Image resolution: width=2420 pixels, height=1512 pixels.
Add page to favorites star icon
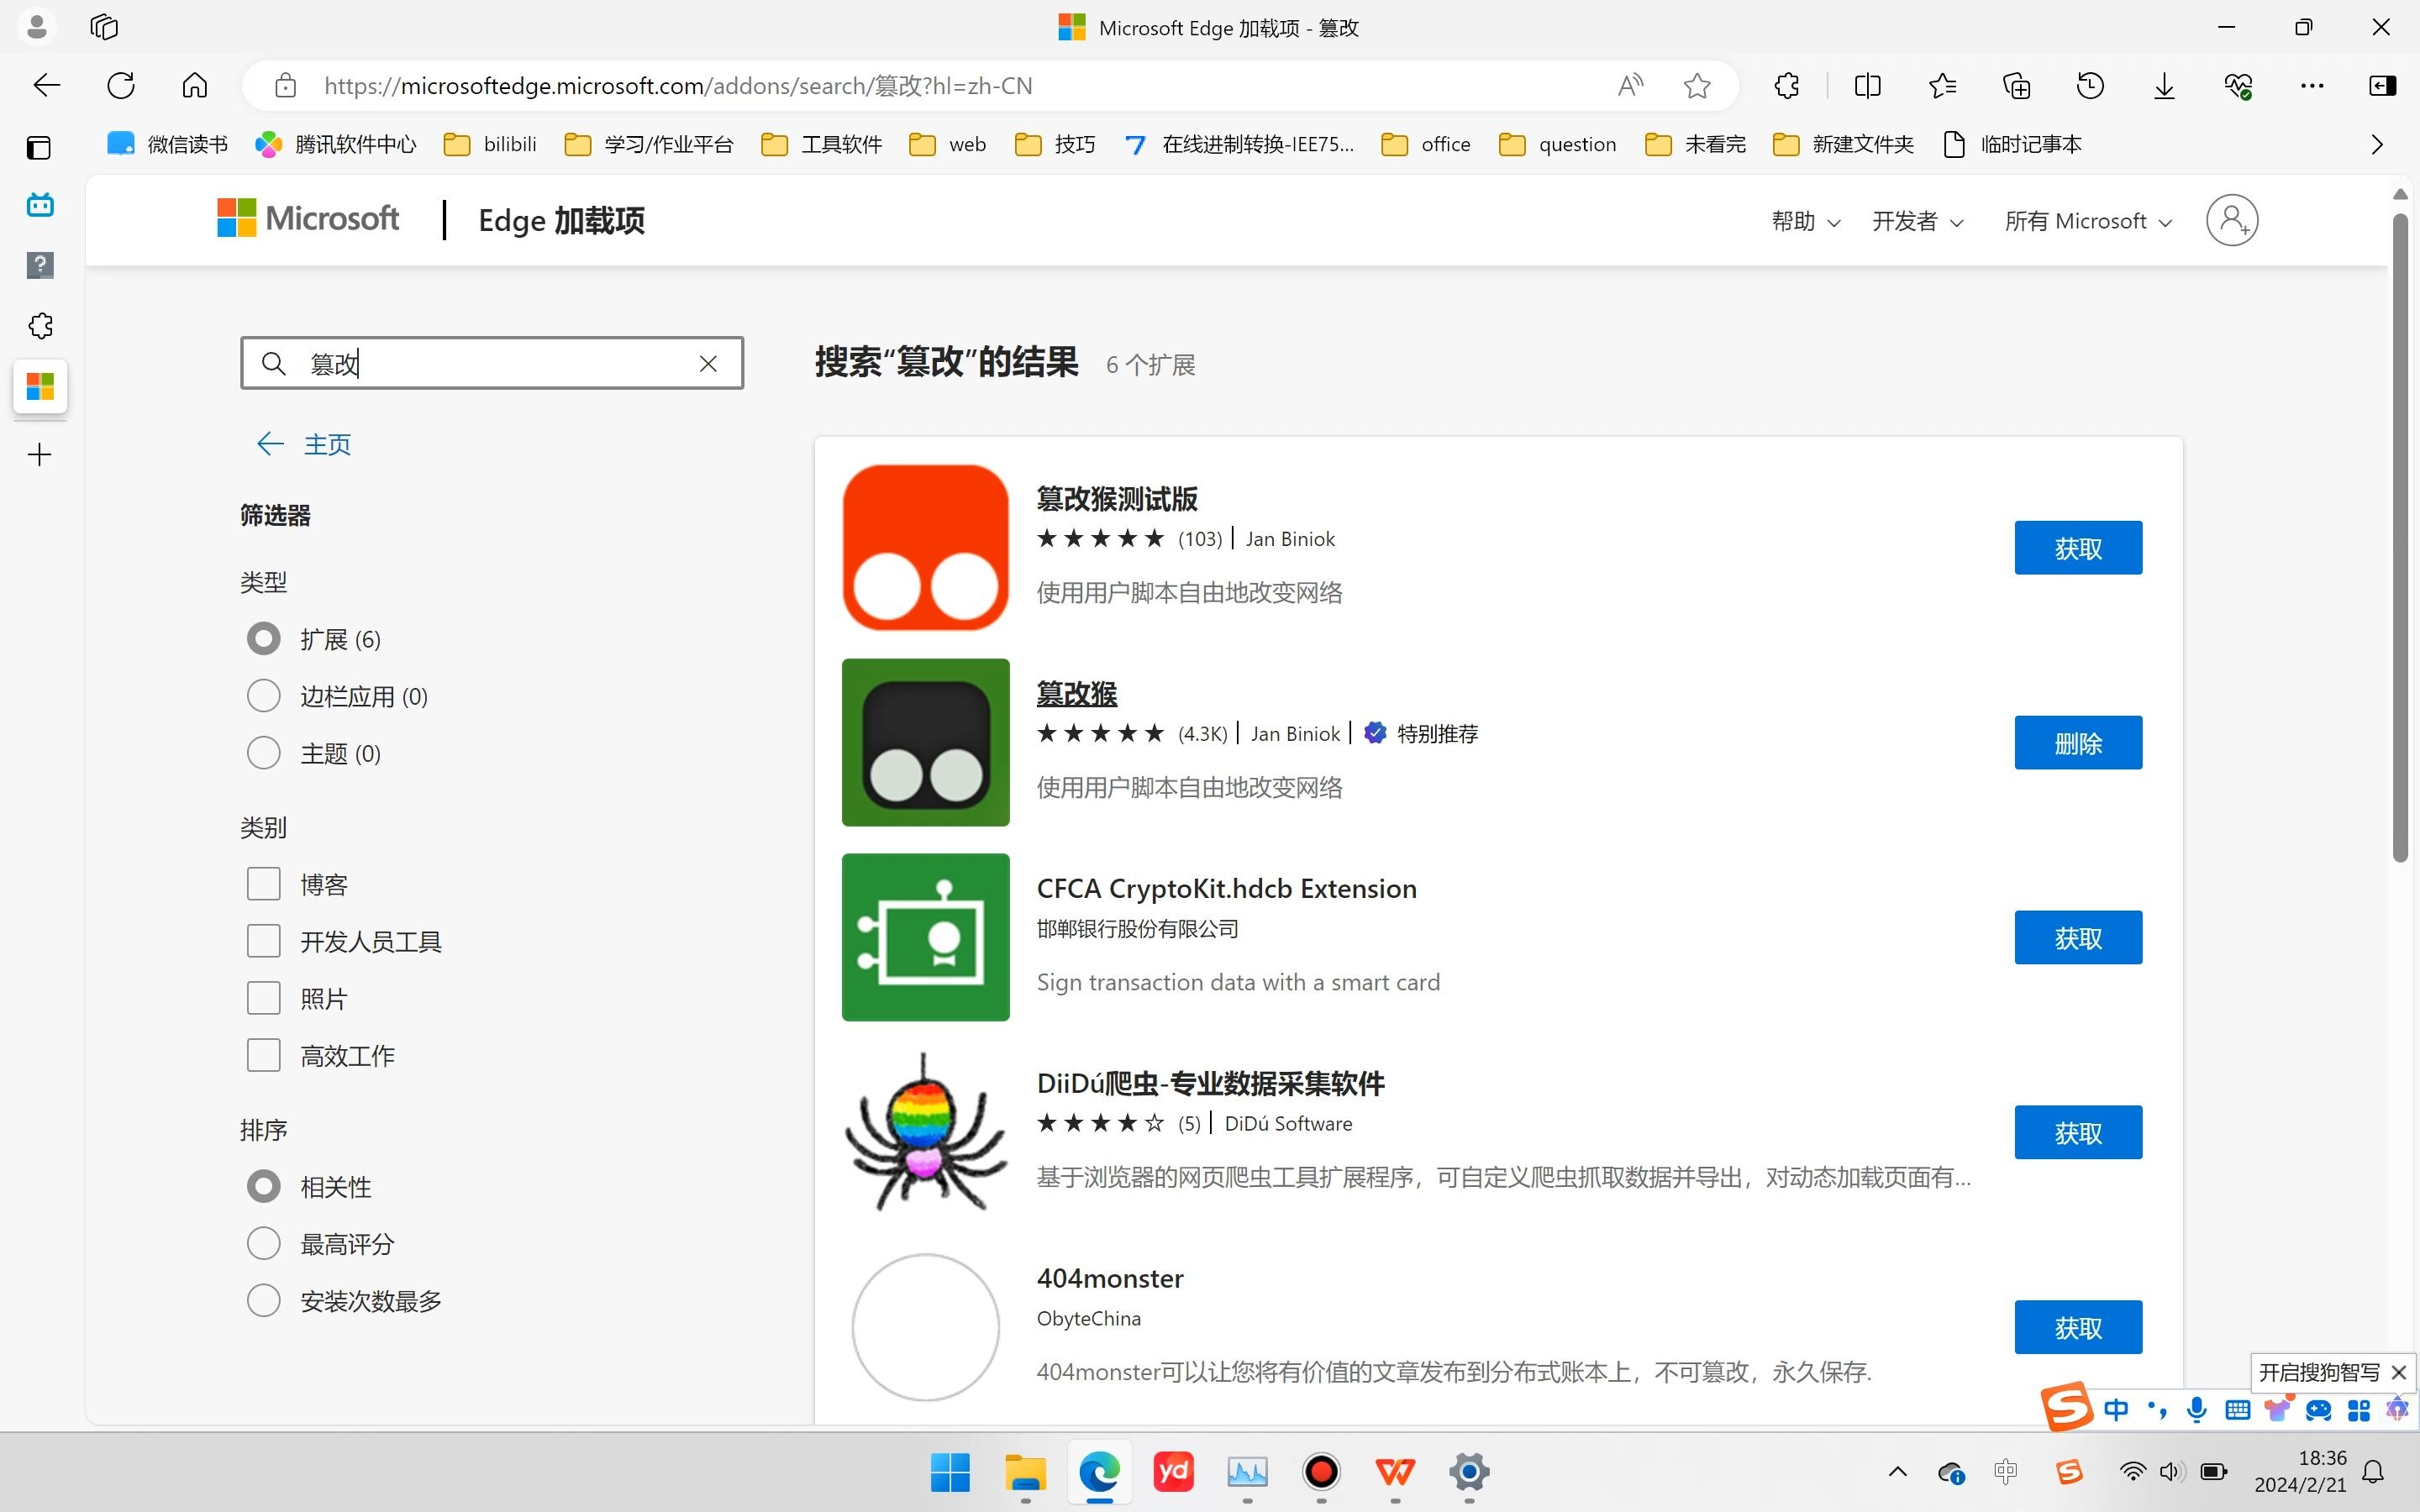[x=1697, y=86]
